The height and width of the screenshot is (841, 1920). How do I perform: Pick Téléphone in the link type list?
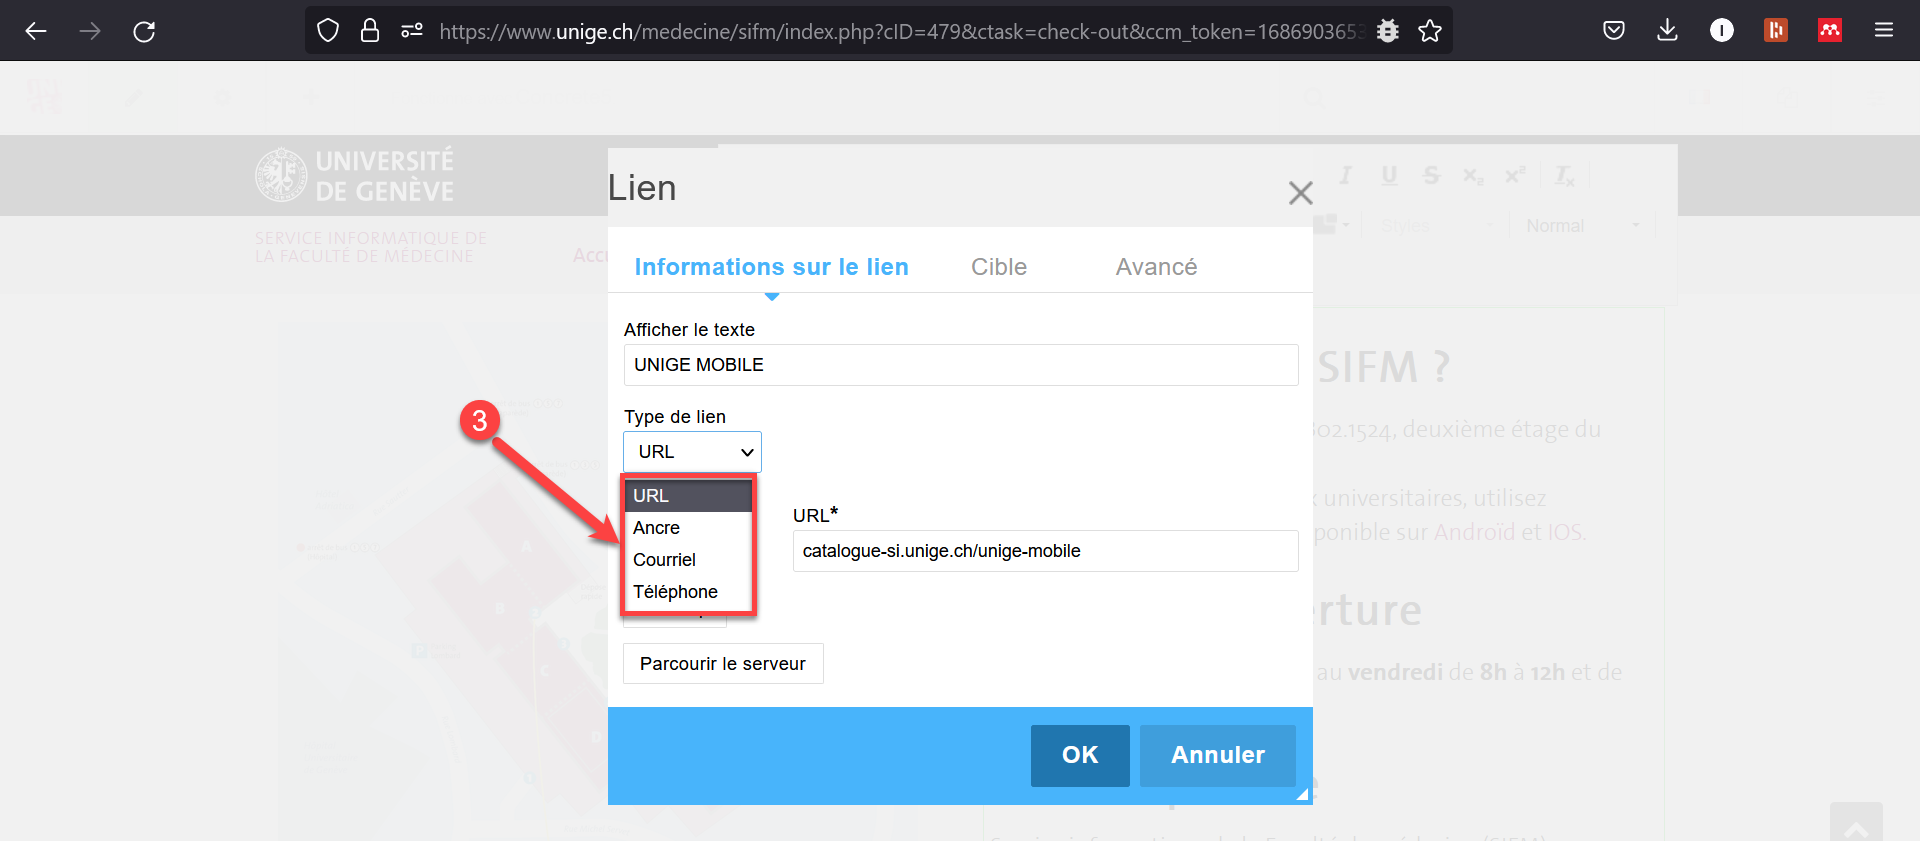click(675, 592)
